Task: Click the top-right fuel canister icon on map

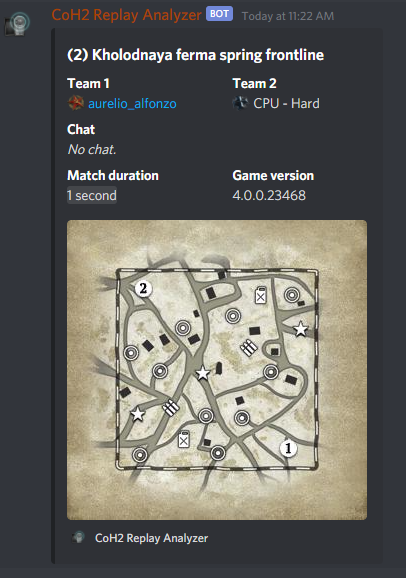Action: [x=261, y=295]
